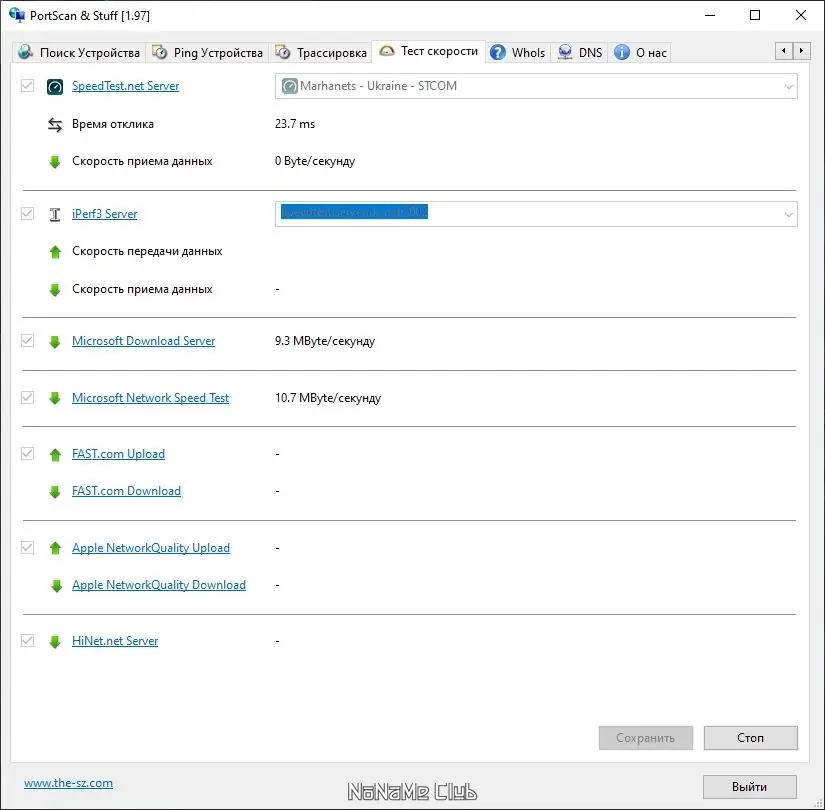Click the 0 Byte/секунду value

tap(315, 161)
